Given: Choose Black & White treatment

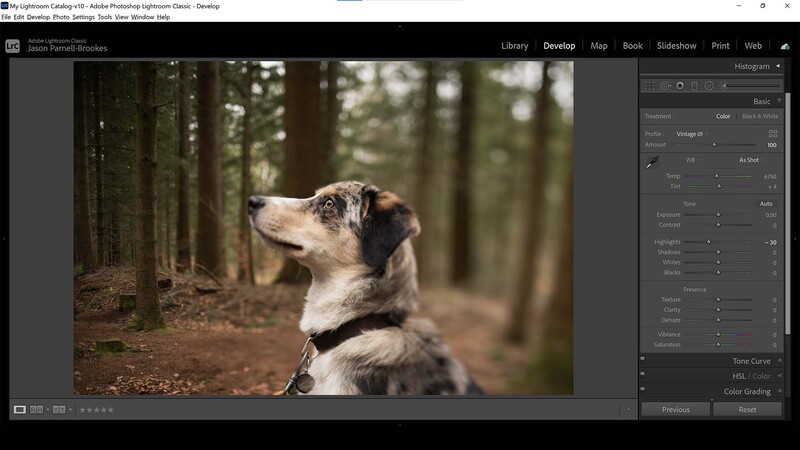Looking at the screenshot, I should coord(760,116).
